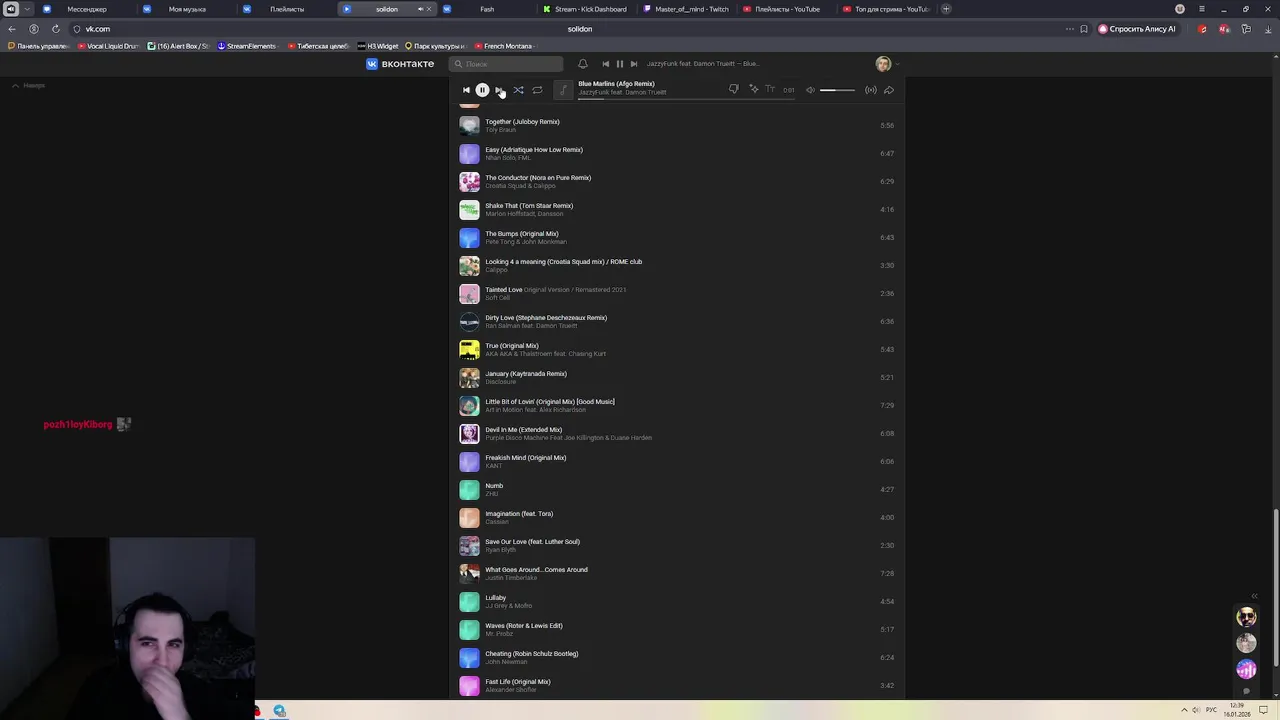Seek on the track progress bar

686,99
